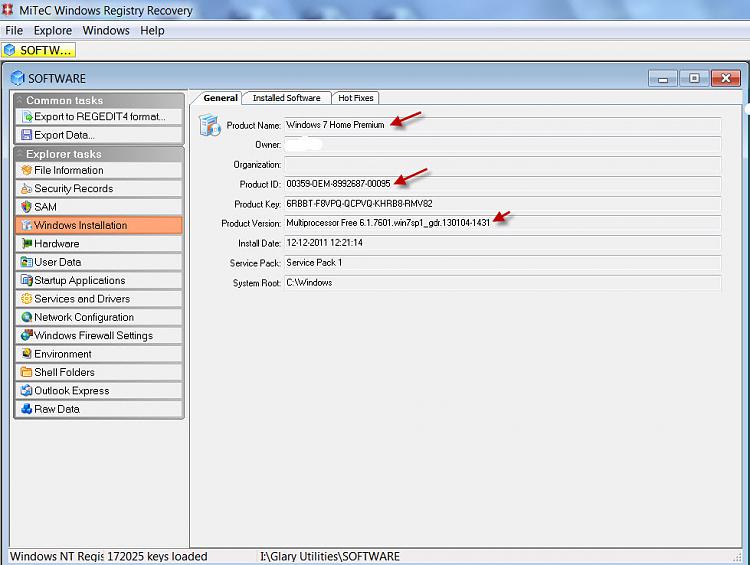
Task: Click 'Windows NT Regis' status bar text
Action: tap(57, 556)
